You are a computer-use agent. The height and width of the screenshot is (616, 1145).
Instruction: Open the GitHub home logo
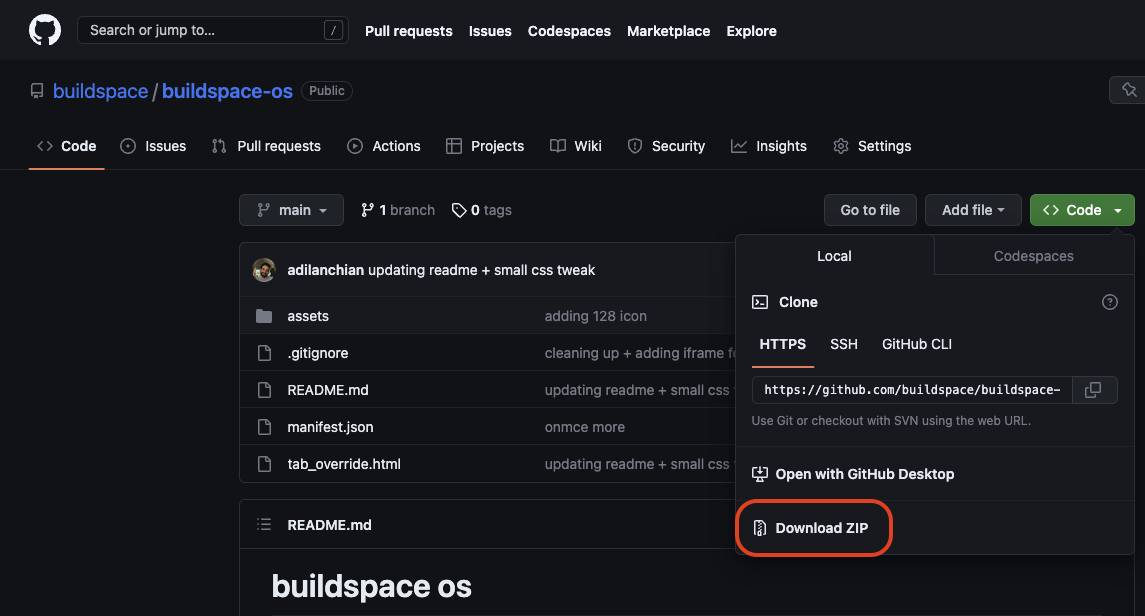point(45,31)
